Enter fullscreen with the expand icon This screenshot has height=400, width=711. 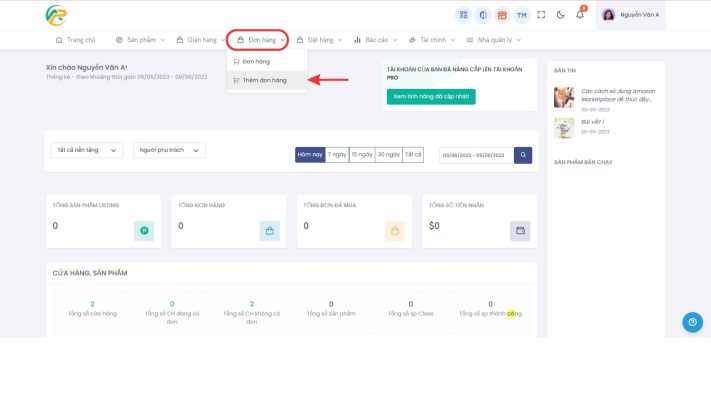pyautogui.click(x=541, y=15)
